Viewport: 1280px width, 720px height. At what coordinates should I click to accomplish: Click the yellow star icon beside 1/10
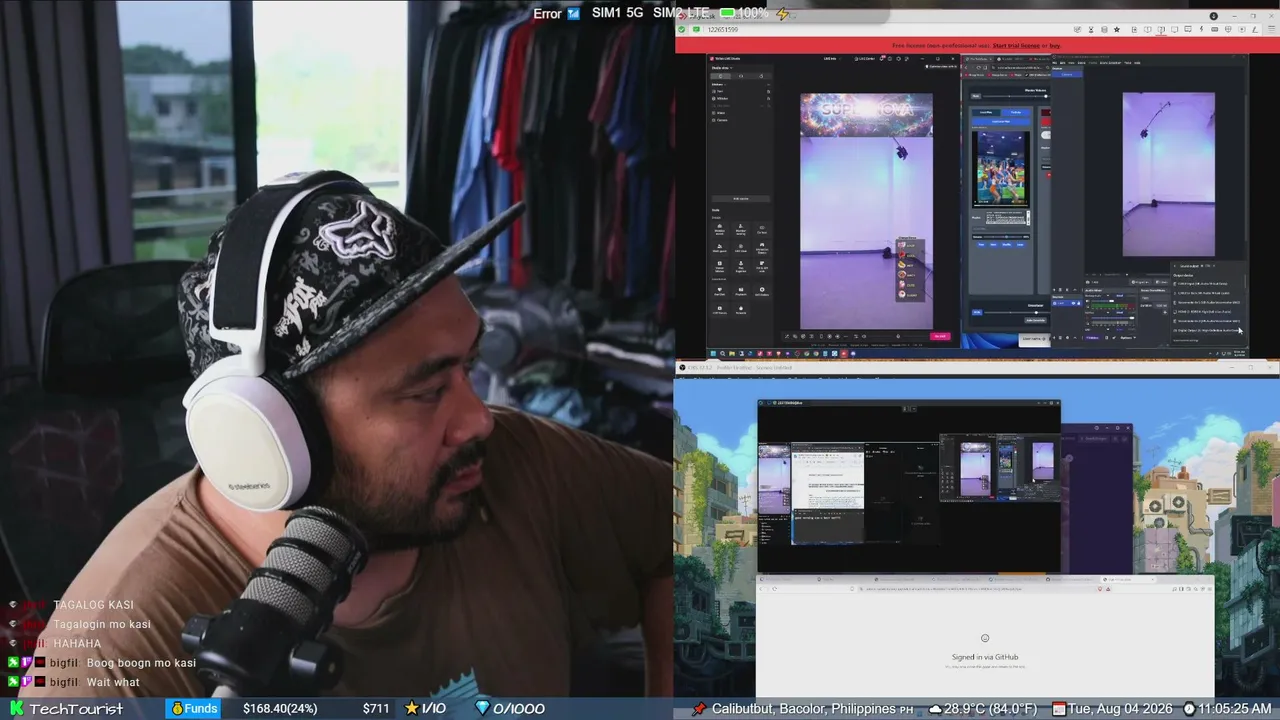click(x=412, y=708)
